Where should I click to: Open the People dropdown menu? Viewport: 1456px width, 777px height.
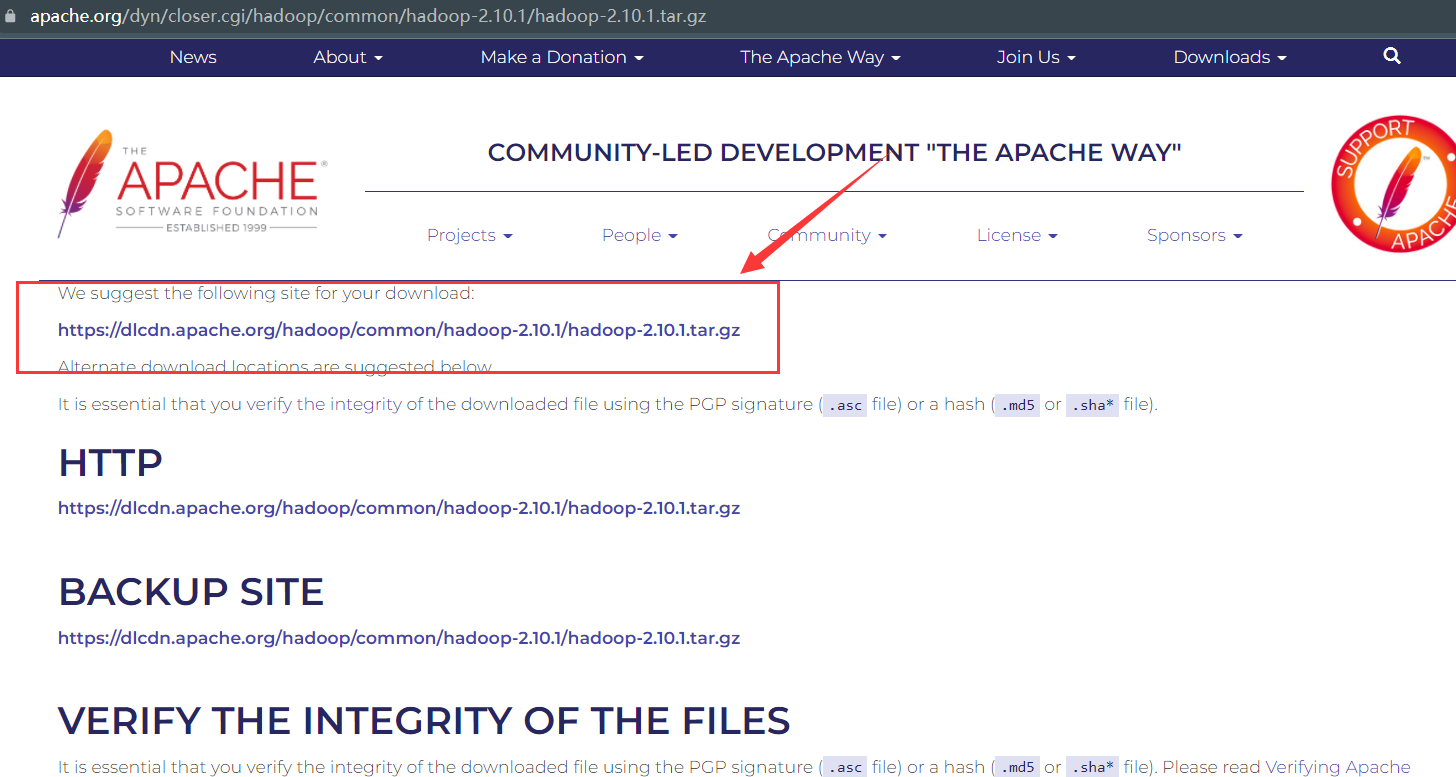click(640, 235)
